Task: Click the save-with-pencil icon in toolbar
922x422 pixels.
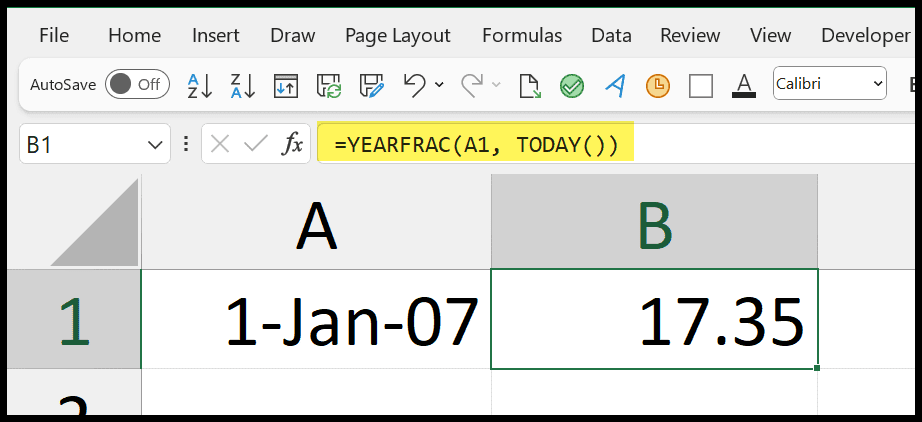Action: click(x=372, y=85)
